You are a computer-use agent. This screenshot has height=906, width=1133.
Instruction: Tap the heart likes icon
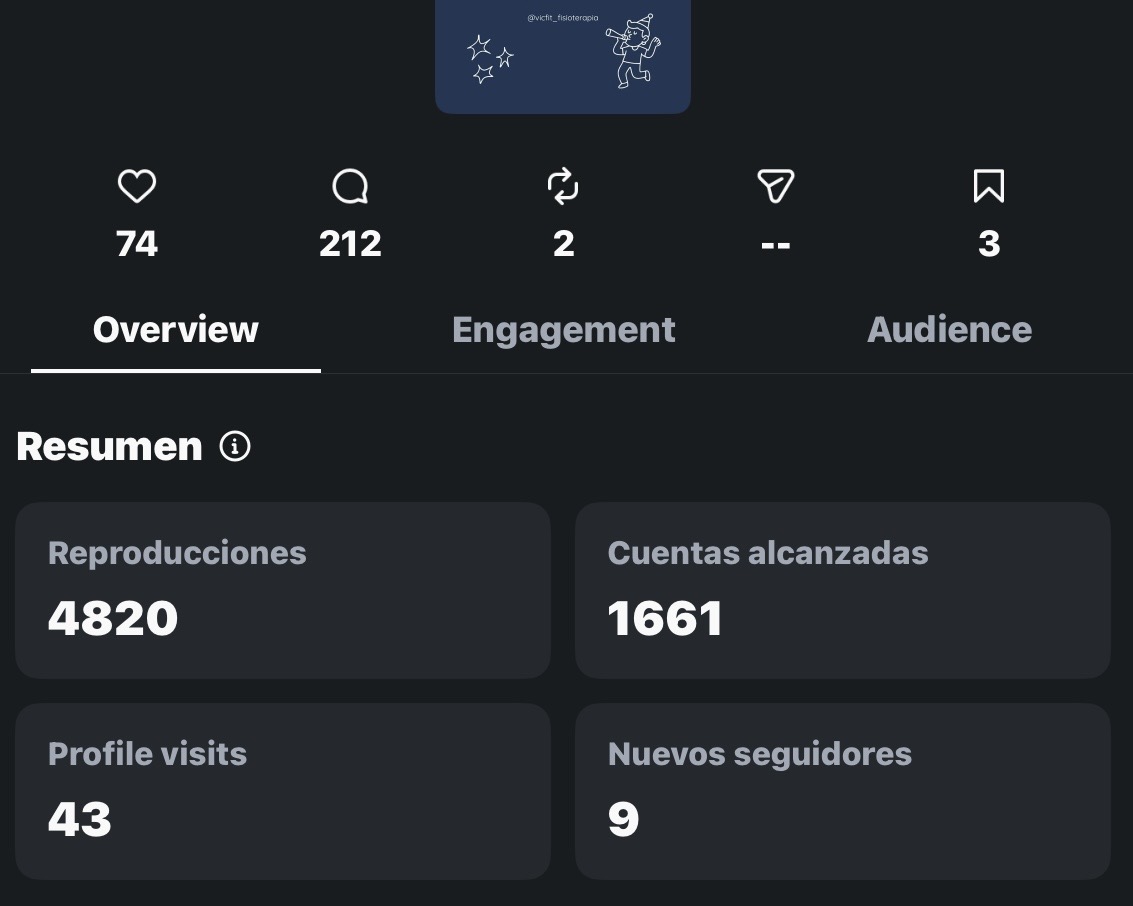137,186
